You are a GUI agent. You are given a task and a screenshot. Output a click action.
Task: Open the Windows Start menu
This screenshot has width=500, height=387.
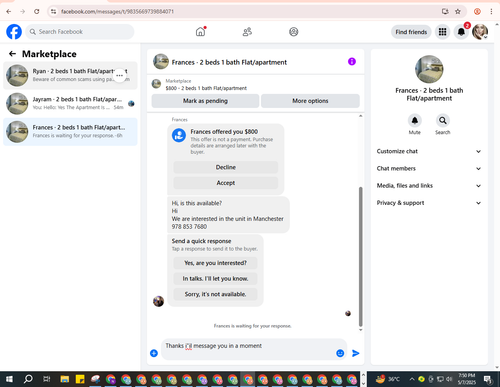[9, 379]
